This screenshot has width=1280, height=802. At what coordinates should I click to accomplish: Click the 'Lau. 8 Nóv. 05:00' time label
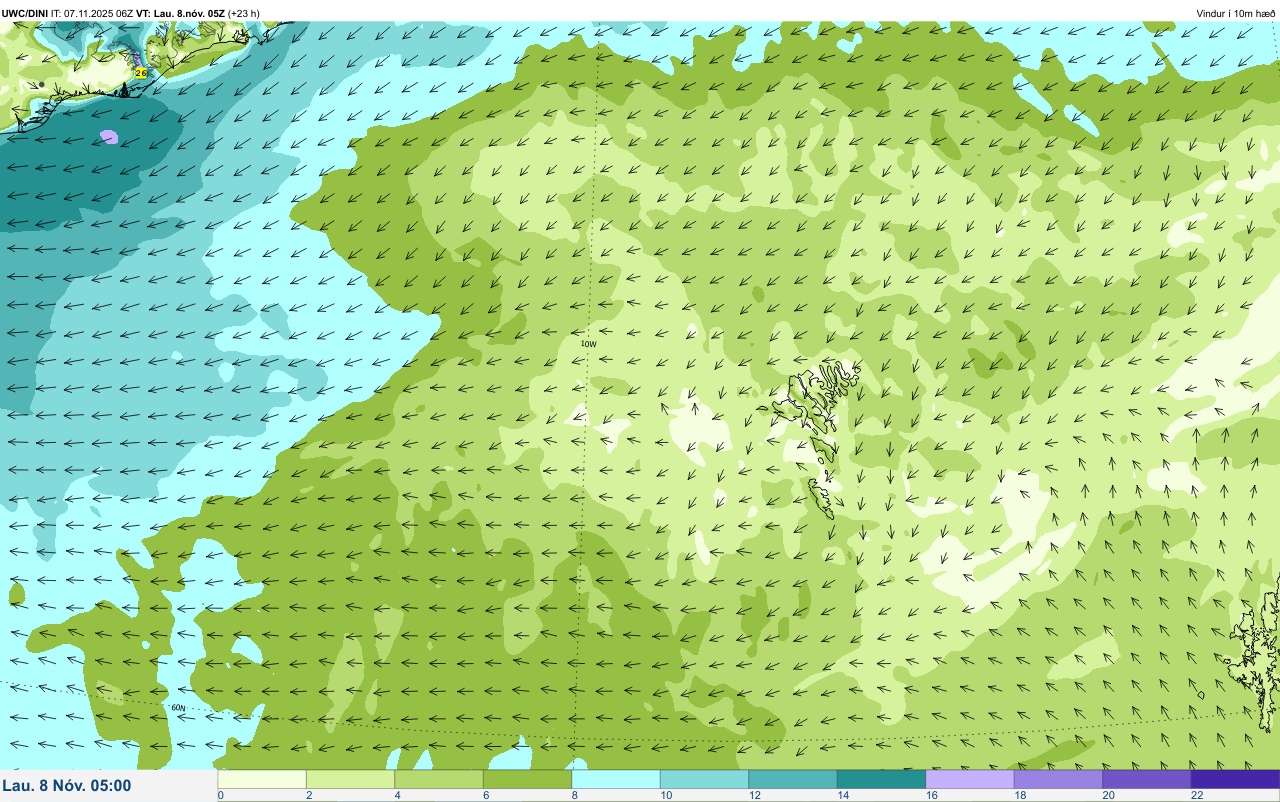pos(67,786)
